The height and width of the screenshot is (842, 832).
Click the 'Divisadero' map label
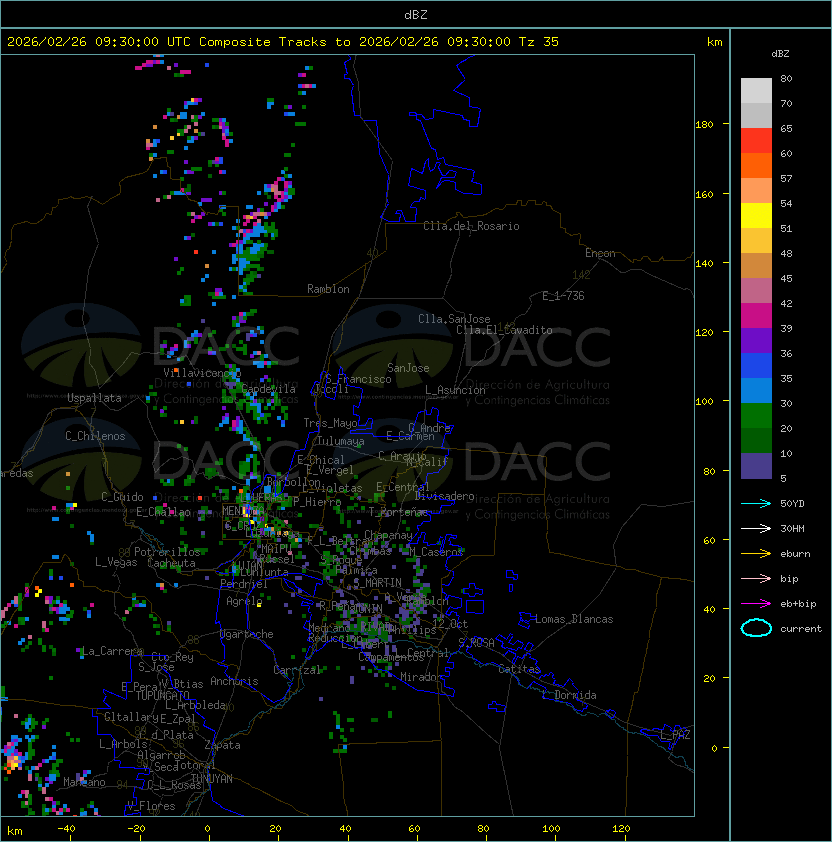[444, 496]
